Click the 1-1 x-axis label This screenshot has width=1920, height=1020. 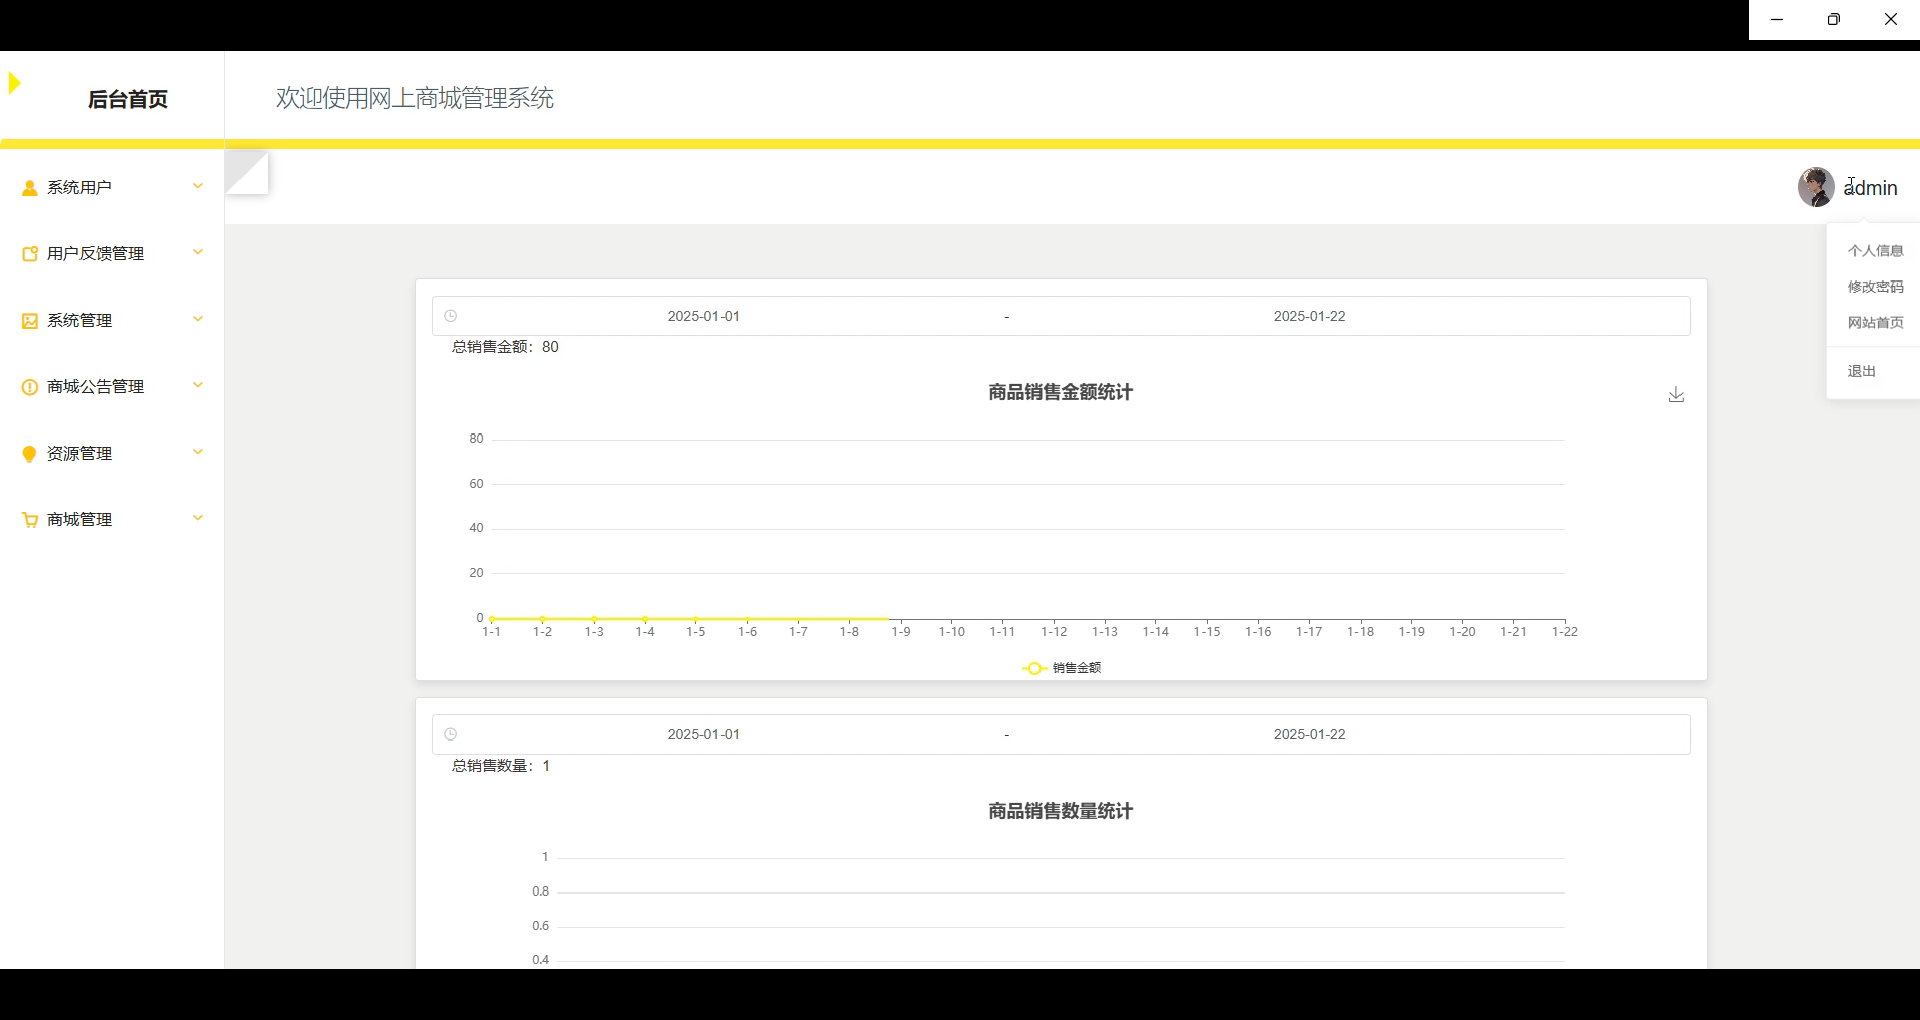click(491, 632)
